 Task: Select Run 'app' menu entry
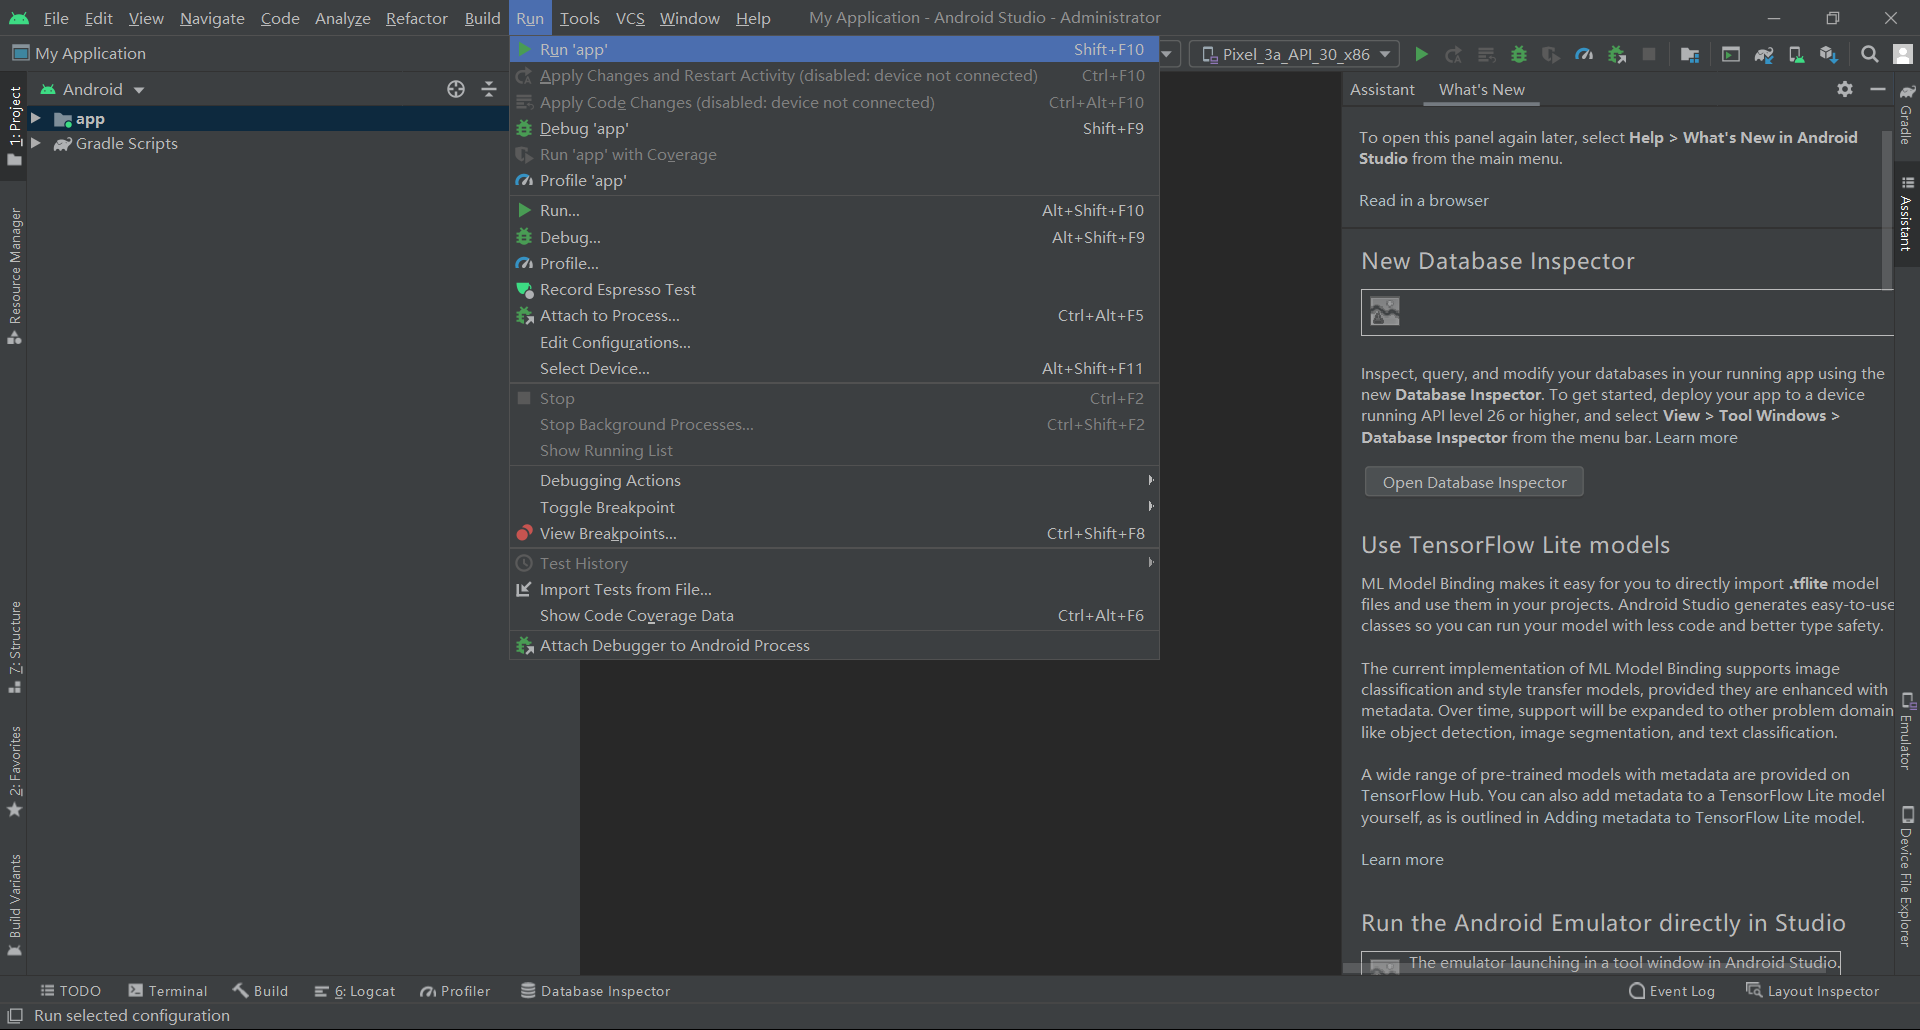tap(834, 49)
